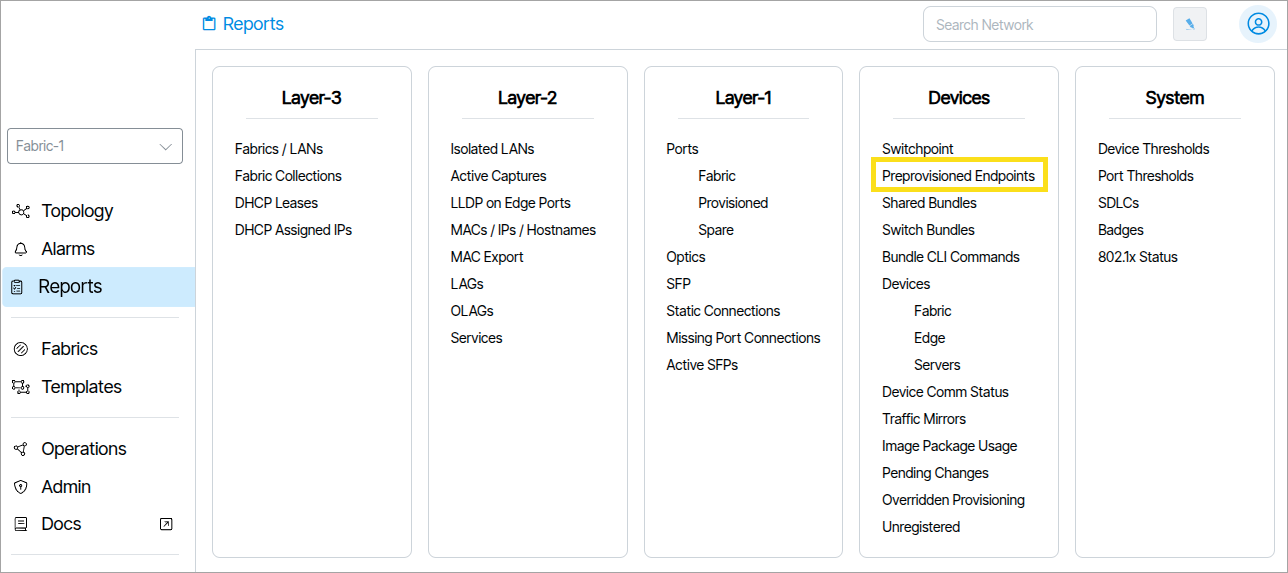1288x573 pixels.
Task: Select Provisioned under Ports
Action: coord(733,203)
